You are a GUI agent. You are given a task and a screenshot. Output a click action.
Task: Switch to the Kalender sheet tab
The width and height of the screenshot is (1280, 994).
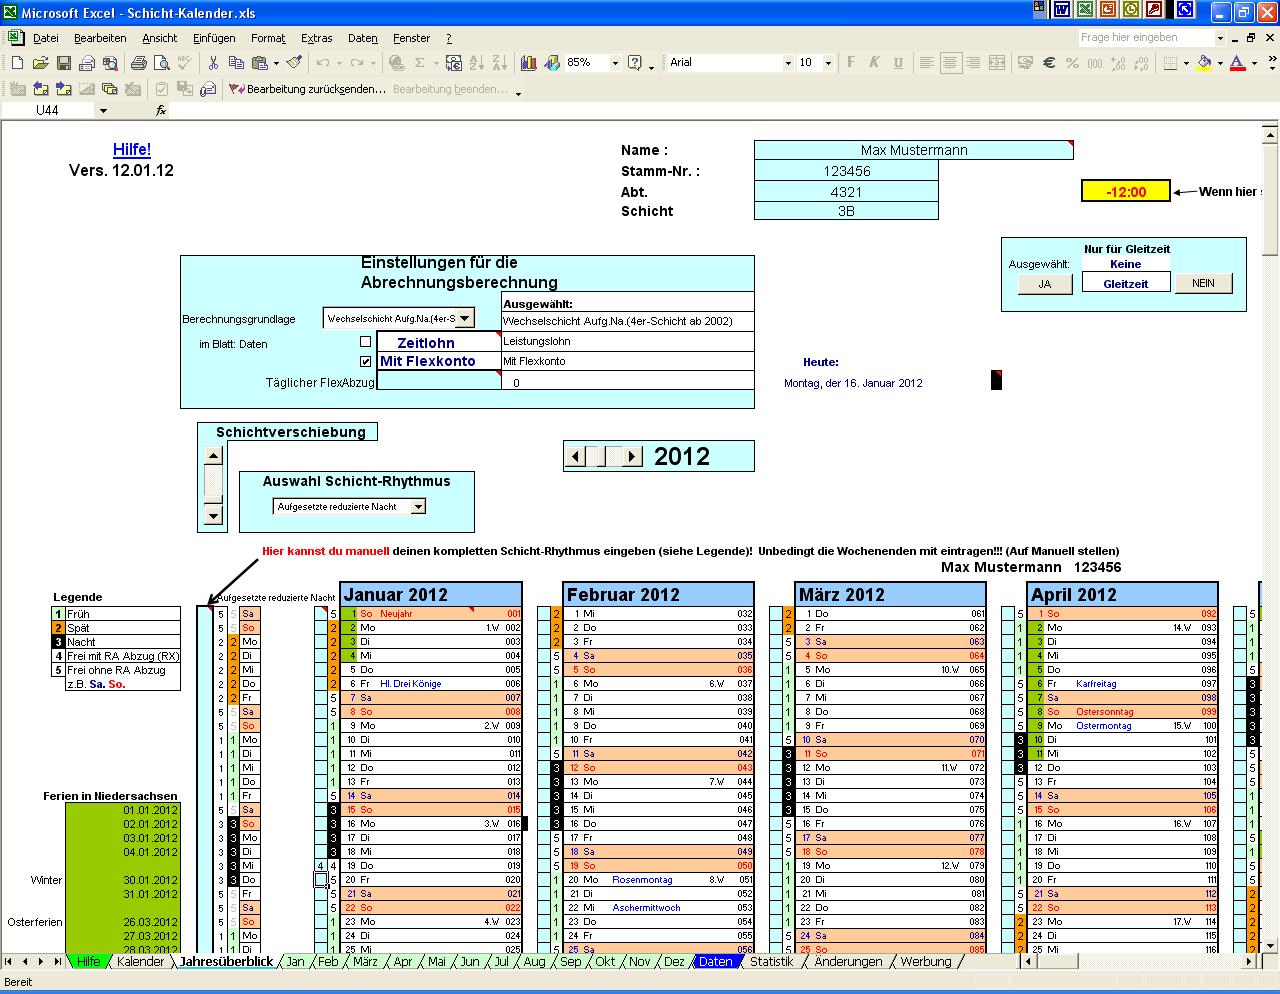click(x=140, y=961)
